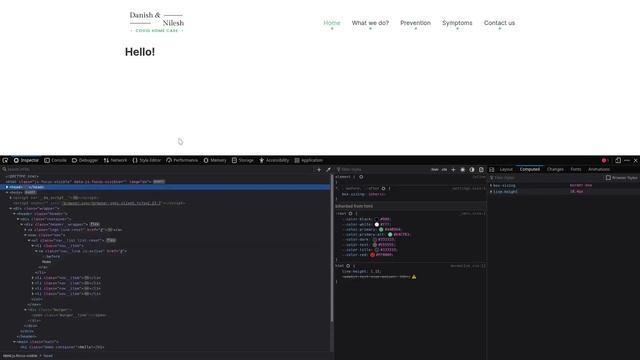
Task: Collapse the div class burger node
Action: tap(25, 310)
